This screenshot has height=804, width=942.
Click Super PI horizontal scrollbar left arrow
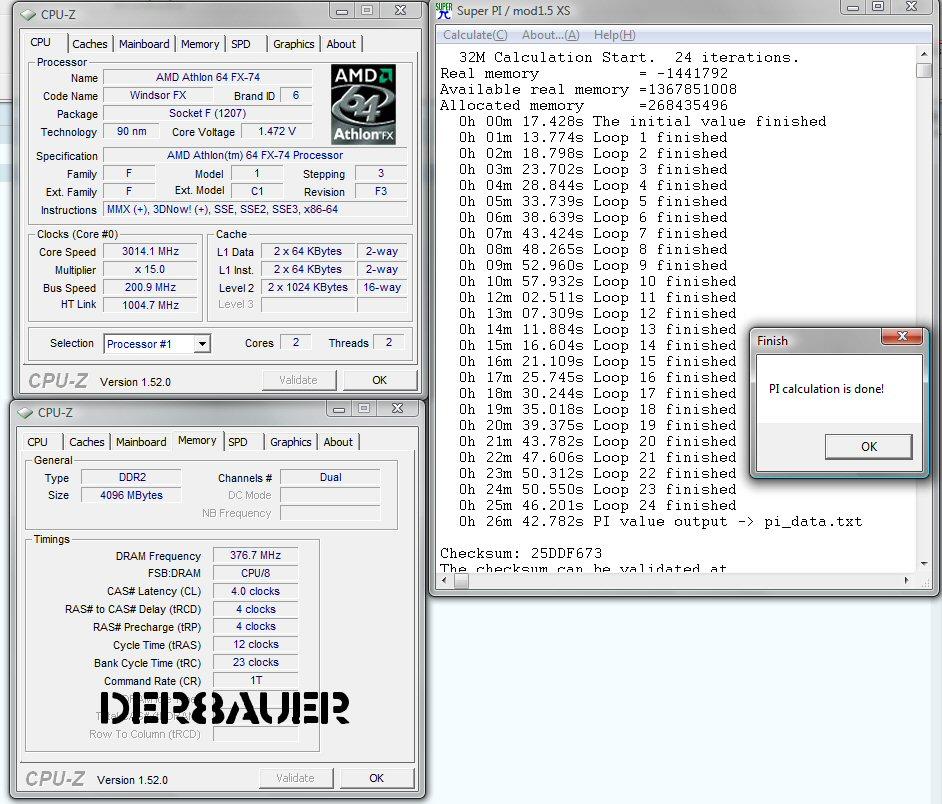pyautogui.click(x=445, y=580)
